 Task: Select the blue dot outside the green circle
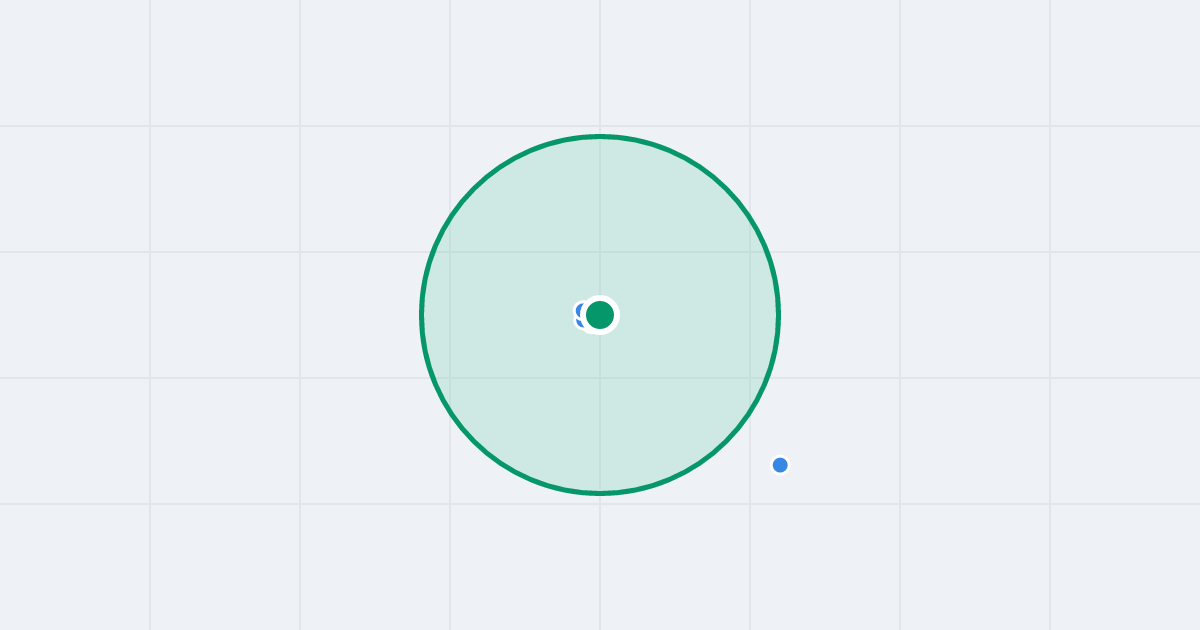click(780, 465)
